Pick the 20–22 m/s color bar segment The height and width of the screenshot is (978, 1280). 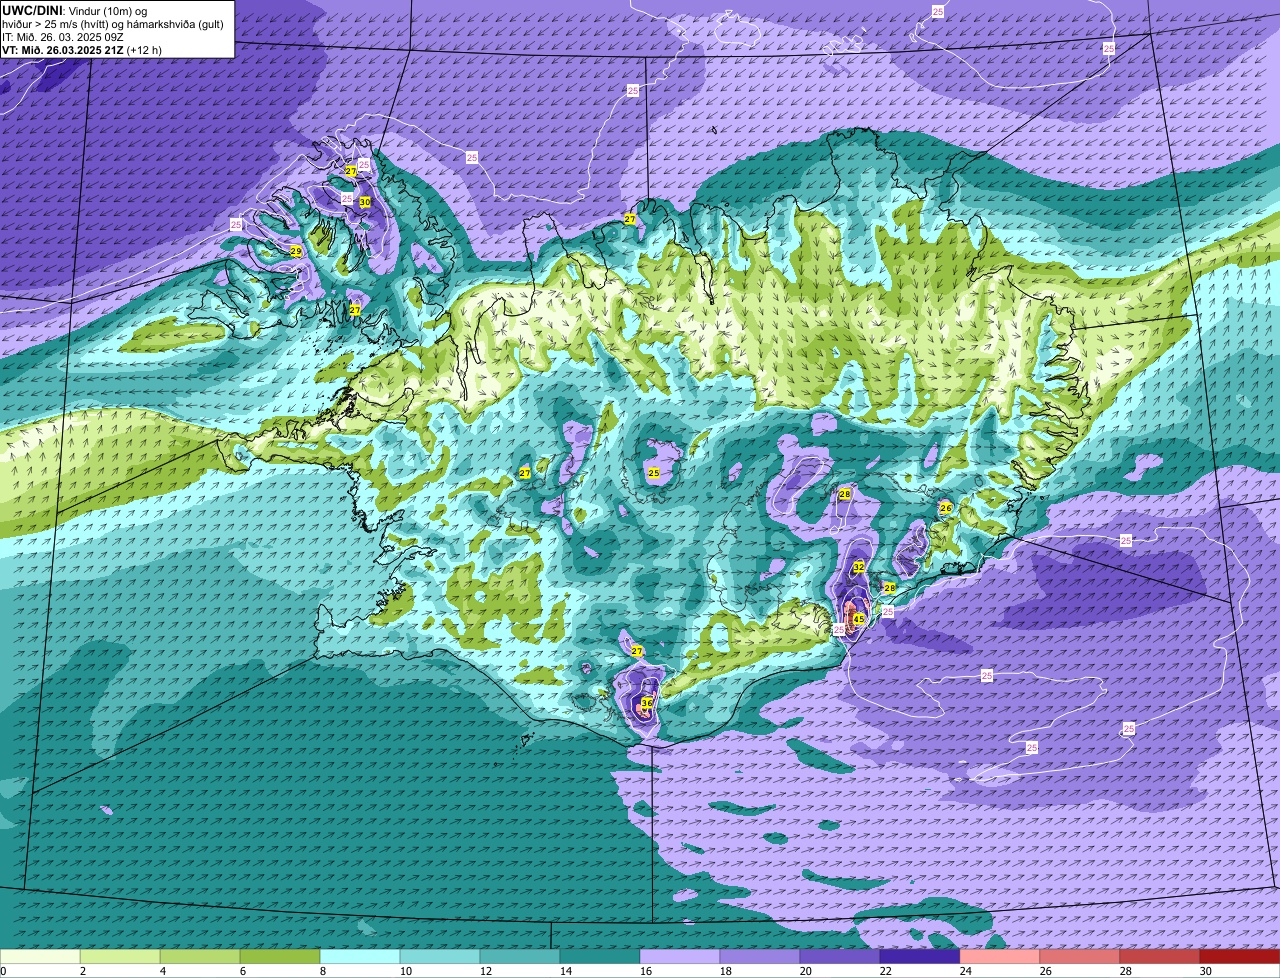(840, 957)
